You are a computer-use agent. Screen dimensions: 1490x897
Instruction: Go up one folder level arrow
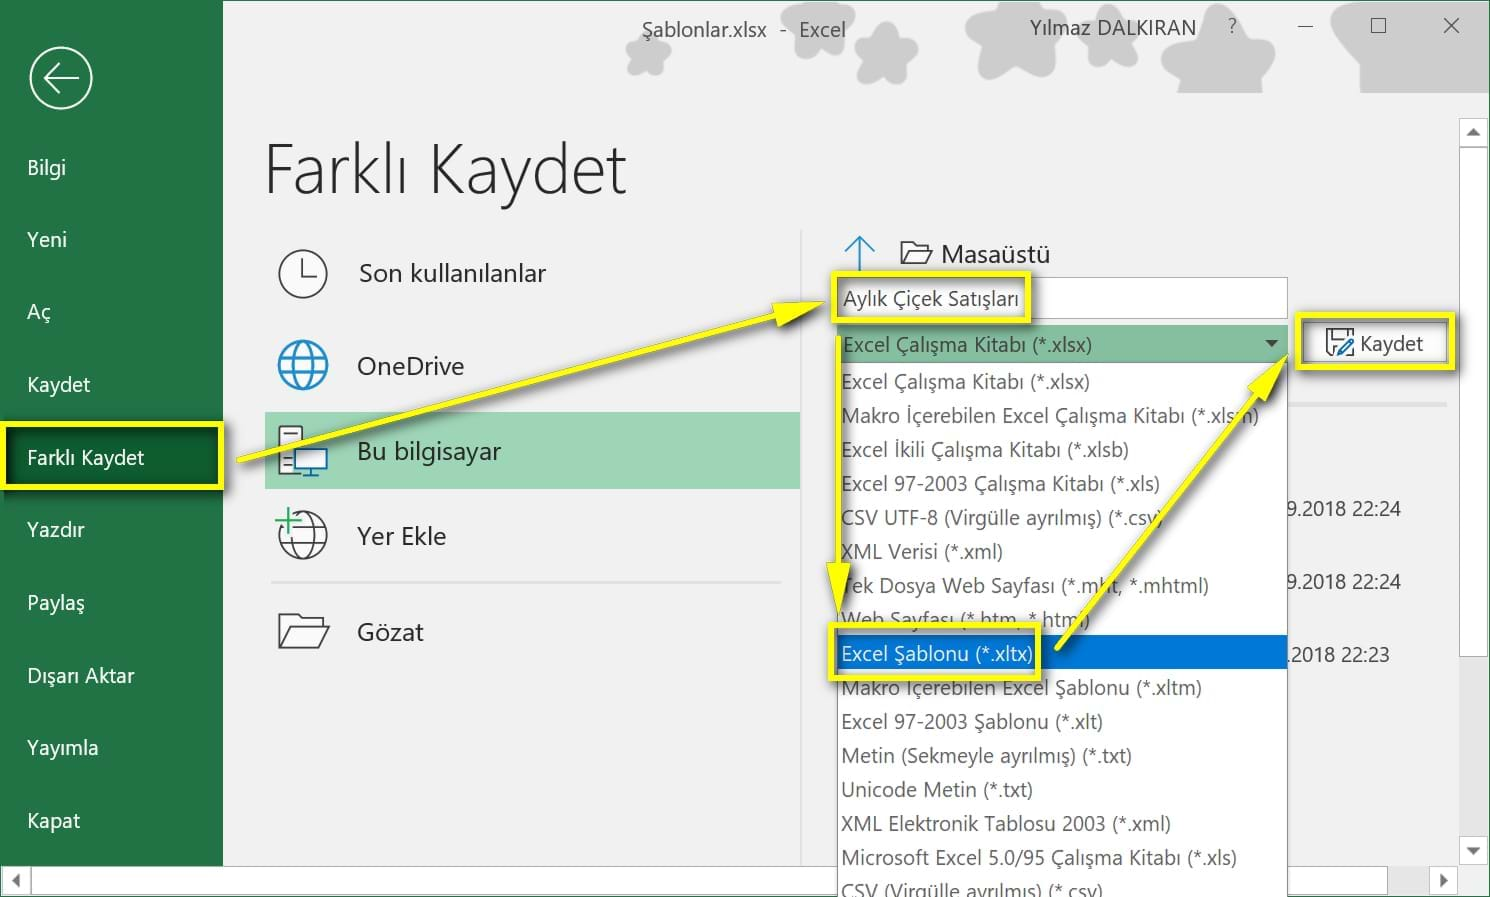[859, 254]
